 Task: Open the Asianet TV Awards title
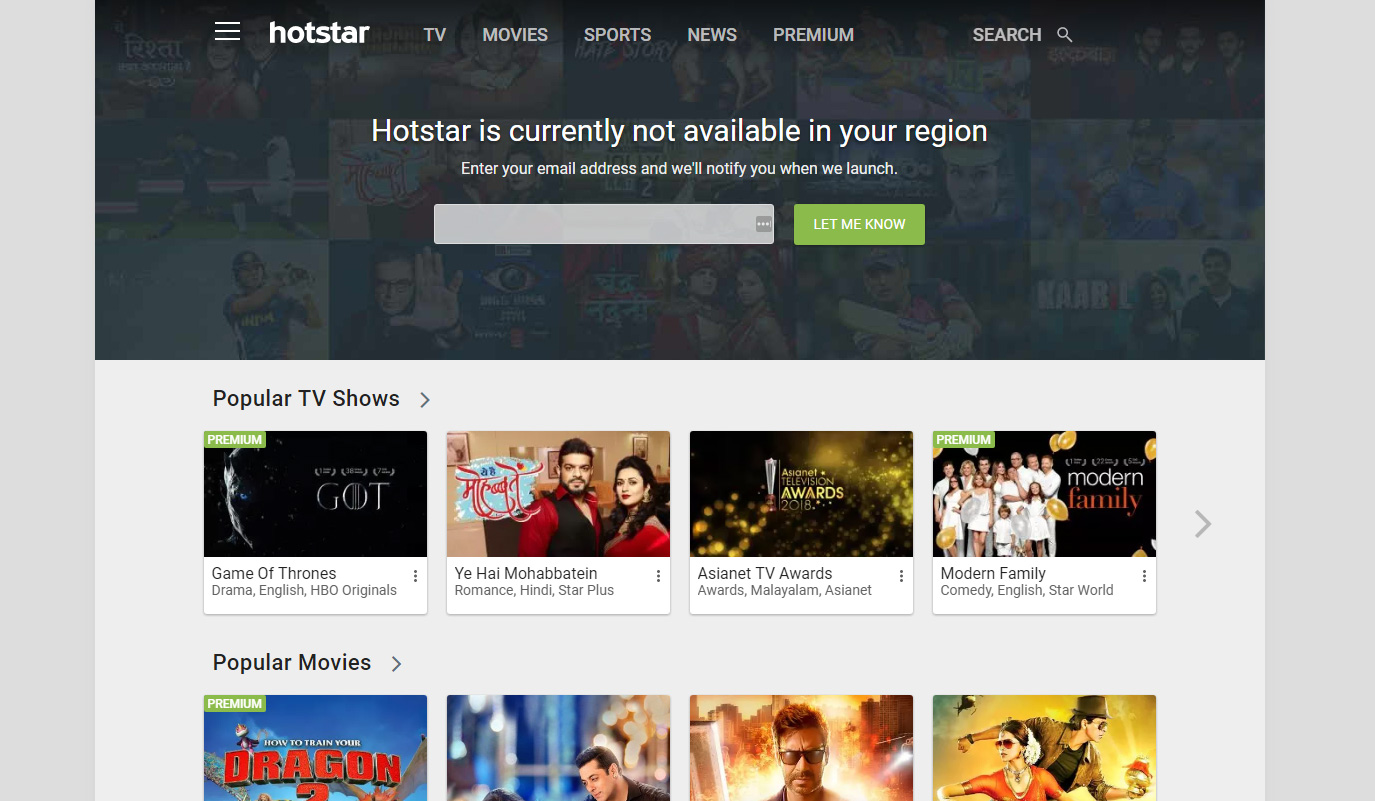click(x=765, y=573)
